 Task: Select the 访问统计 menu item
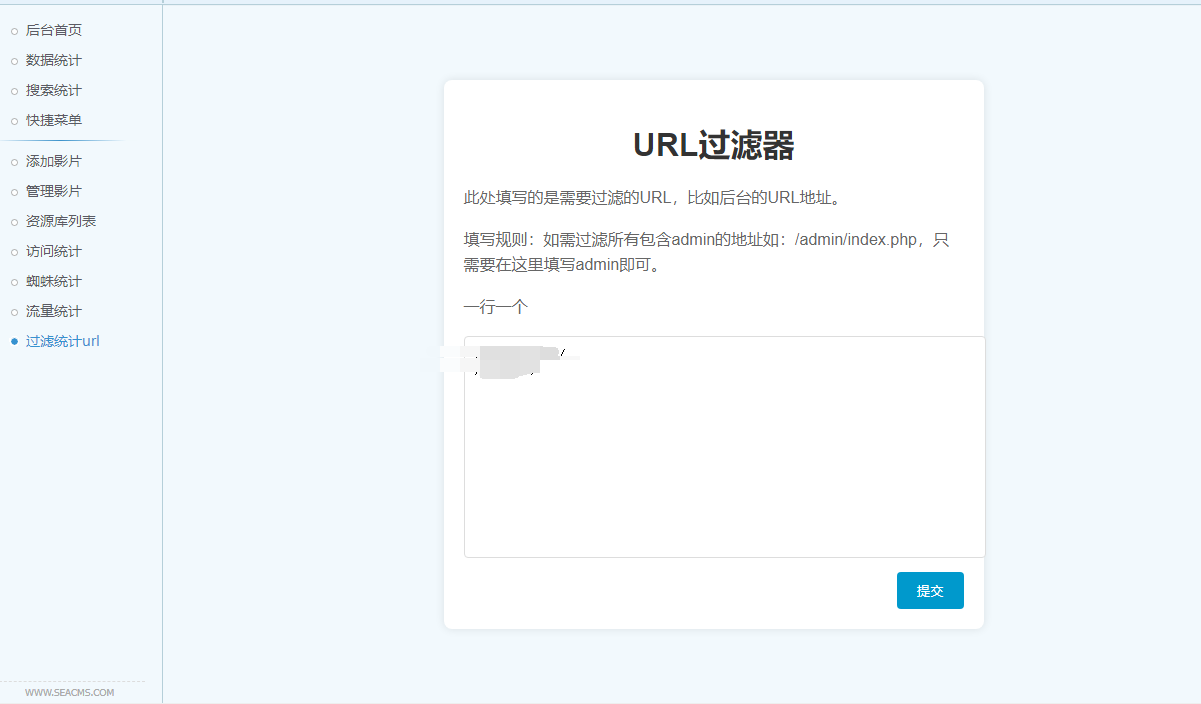[x=54, y=251]
